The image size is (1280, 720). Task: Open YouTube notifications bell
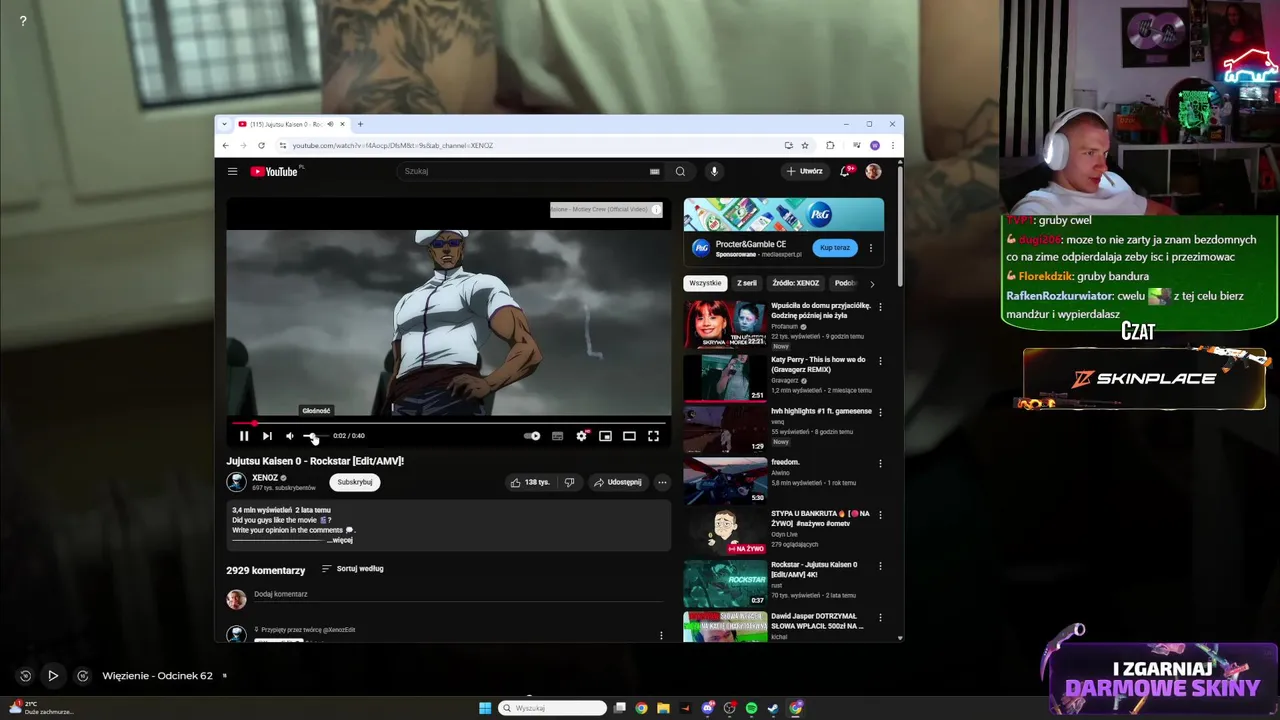coord(846,171)
